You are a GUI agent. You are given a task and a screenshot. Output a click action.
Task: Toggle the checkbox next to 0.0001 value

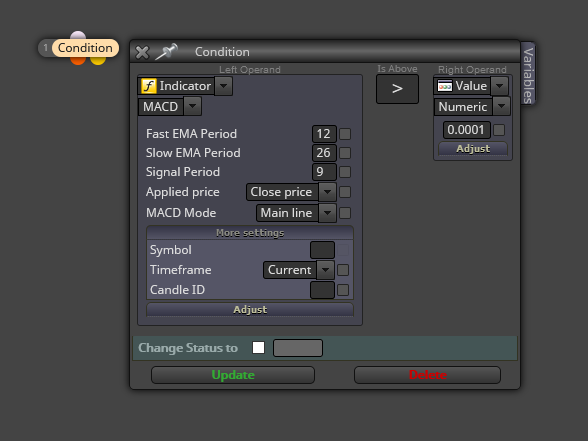[x=499, y=130]
